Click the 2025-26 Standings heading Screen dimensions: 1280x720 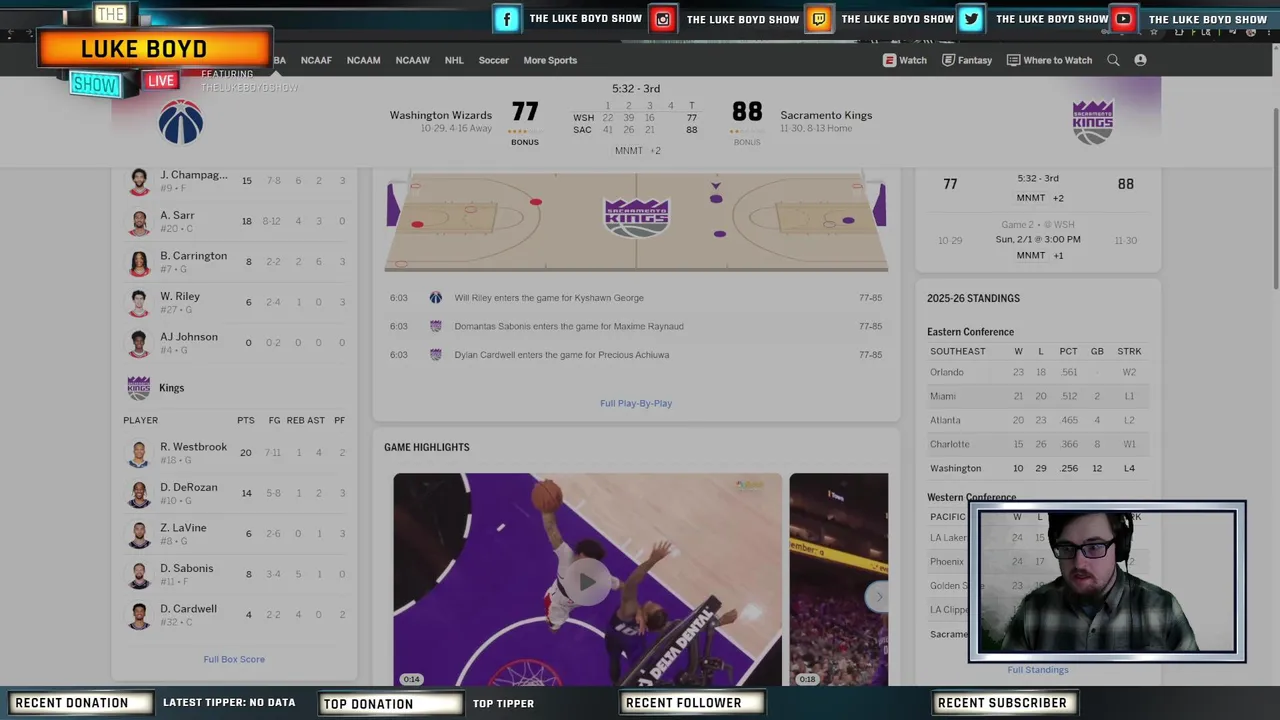973,298
